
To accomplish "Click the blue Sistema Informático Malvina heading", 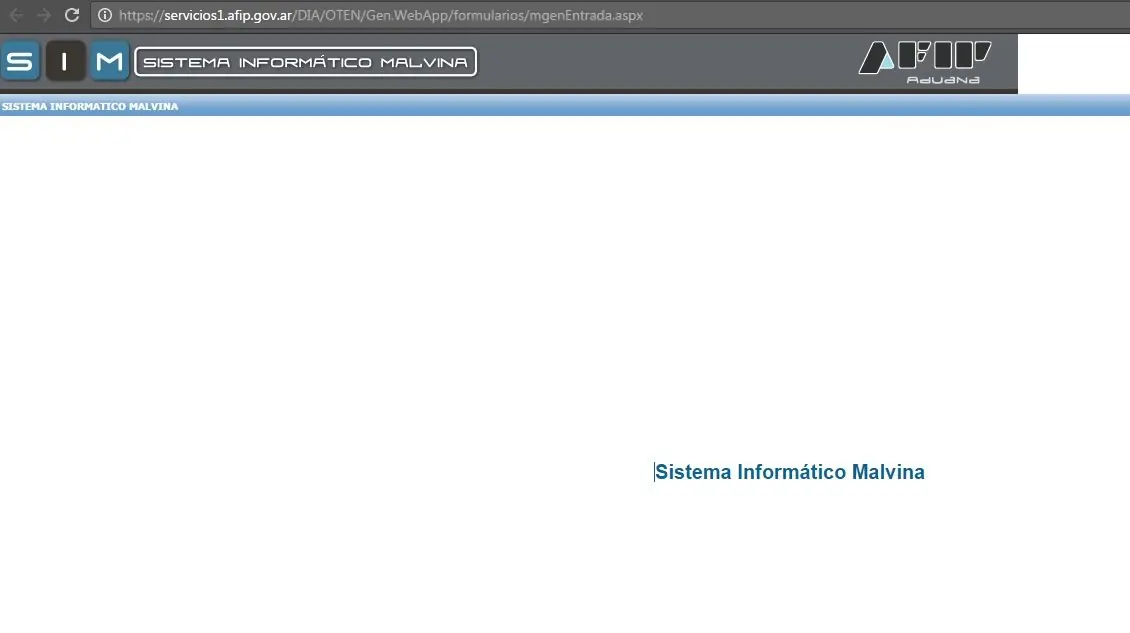I will pyautogui.click(x=790, y=472).
